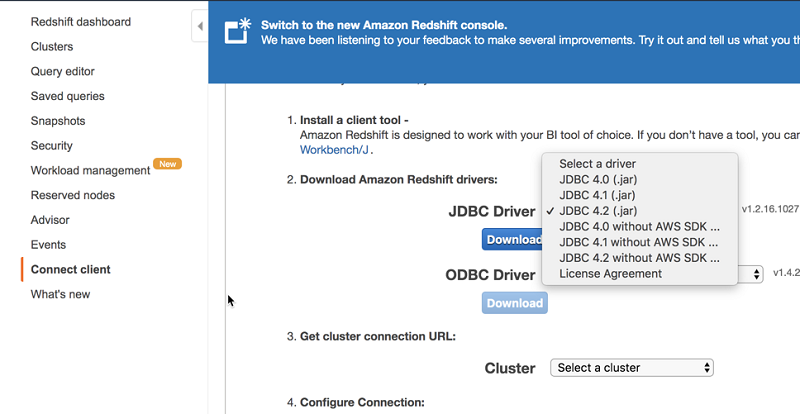This screenshot has height=414, width=800.
Task: Open What's new page
Action: 60,294
